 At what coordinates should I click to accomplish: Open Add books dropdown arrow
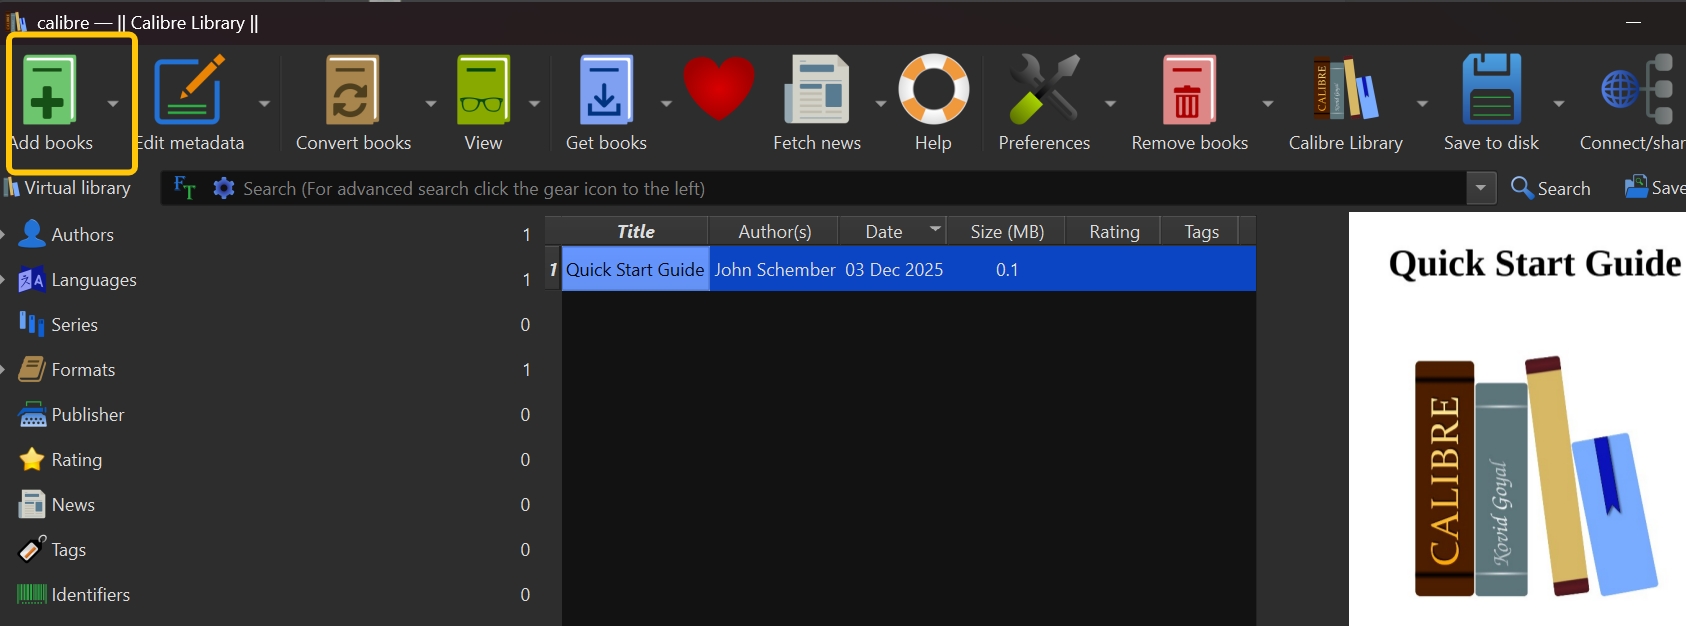pyautogui.click(x=113, y=103)
